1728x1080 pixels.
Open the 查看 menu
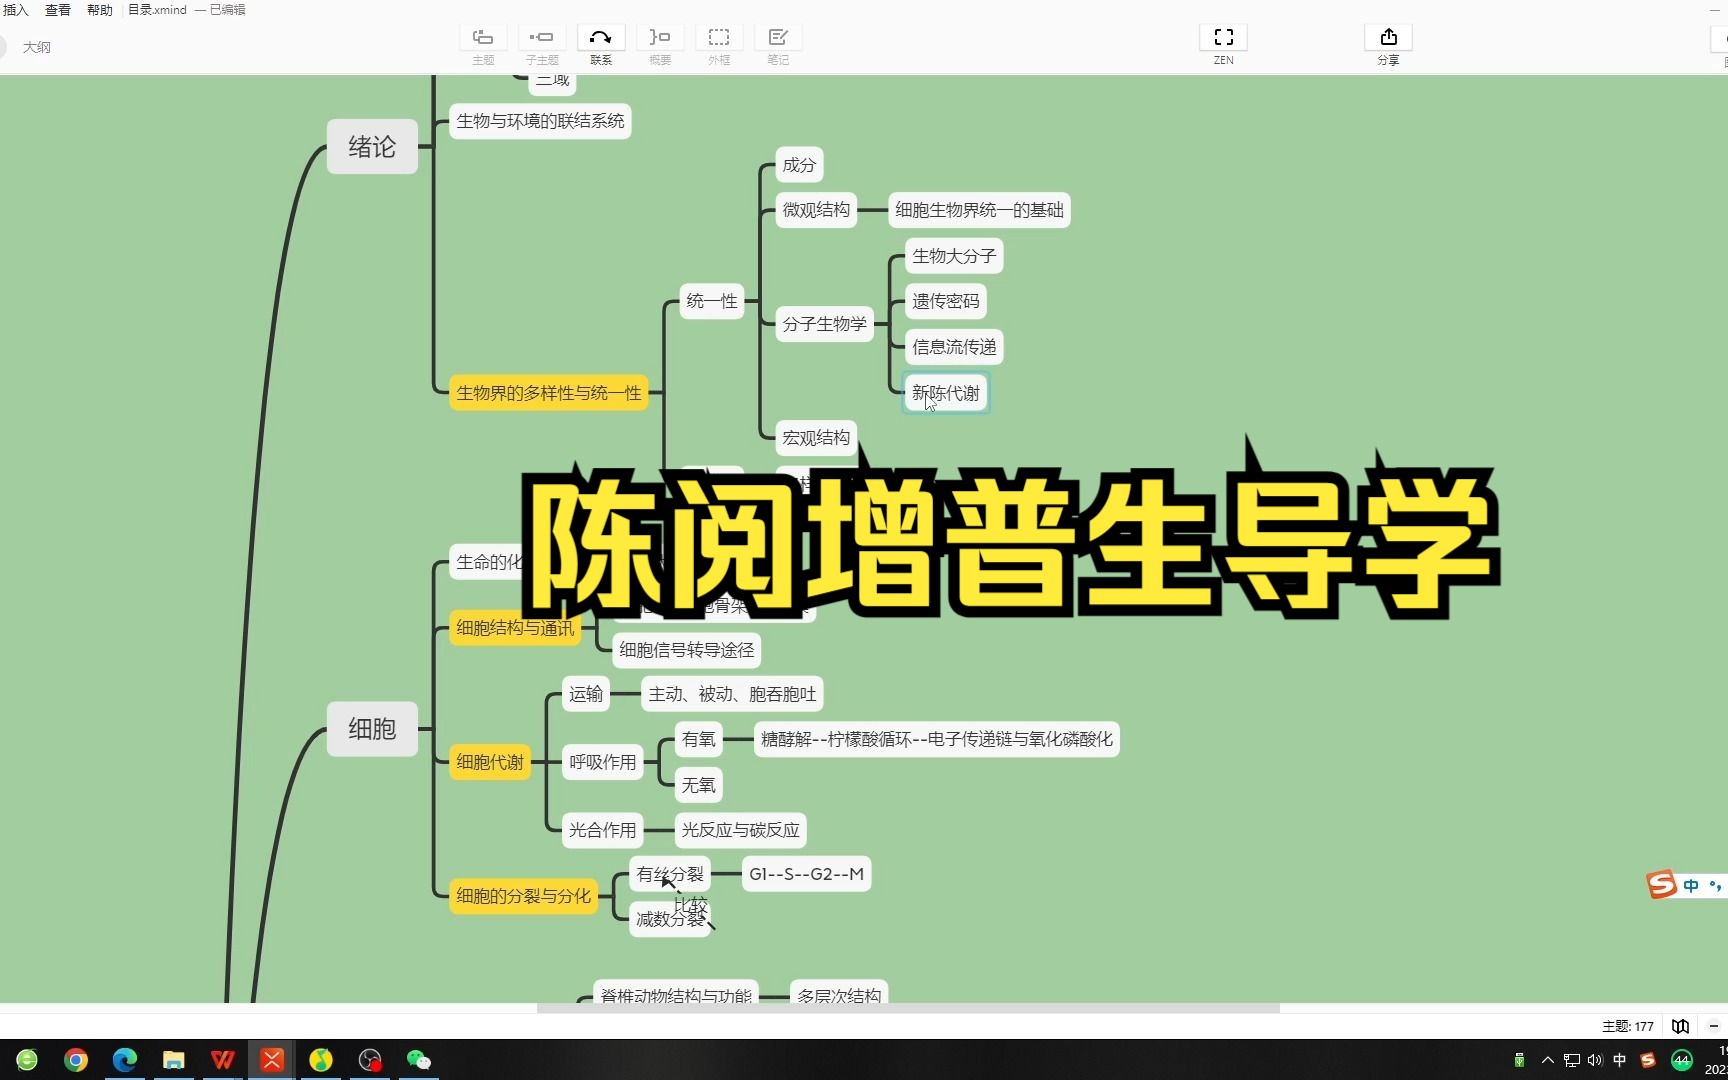(x=58, y=10)
